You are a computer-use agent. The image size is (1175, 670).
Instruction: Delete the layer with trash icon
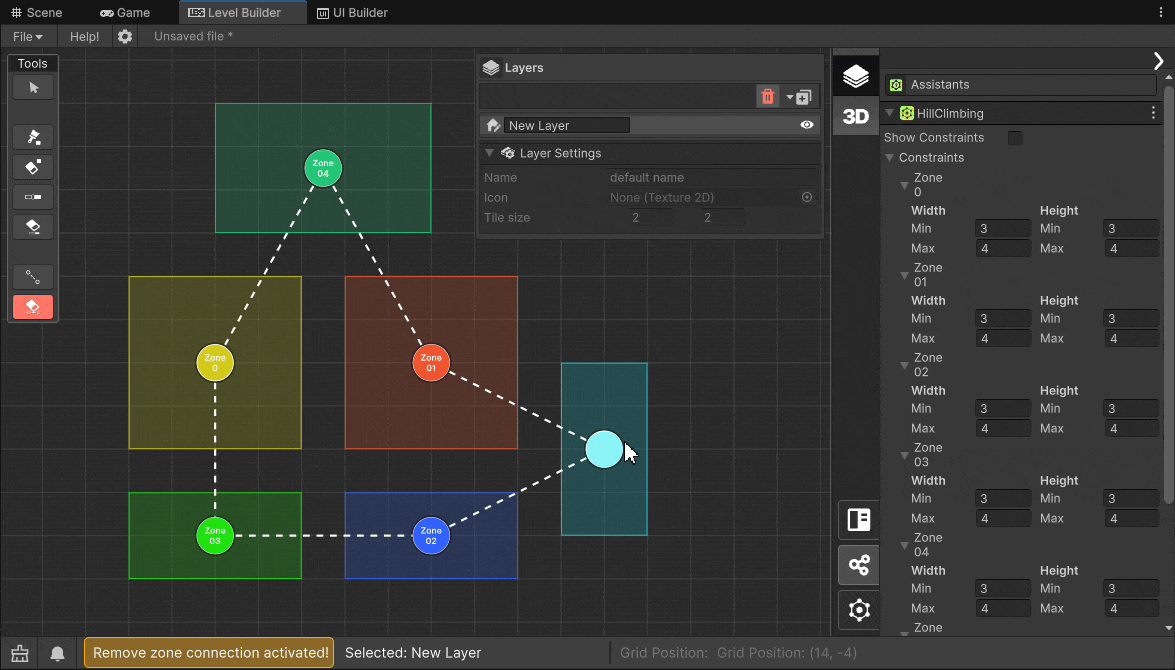pos(767,97)
